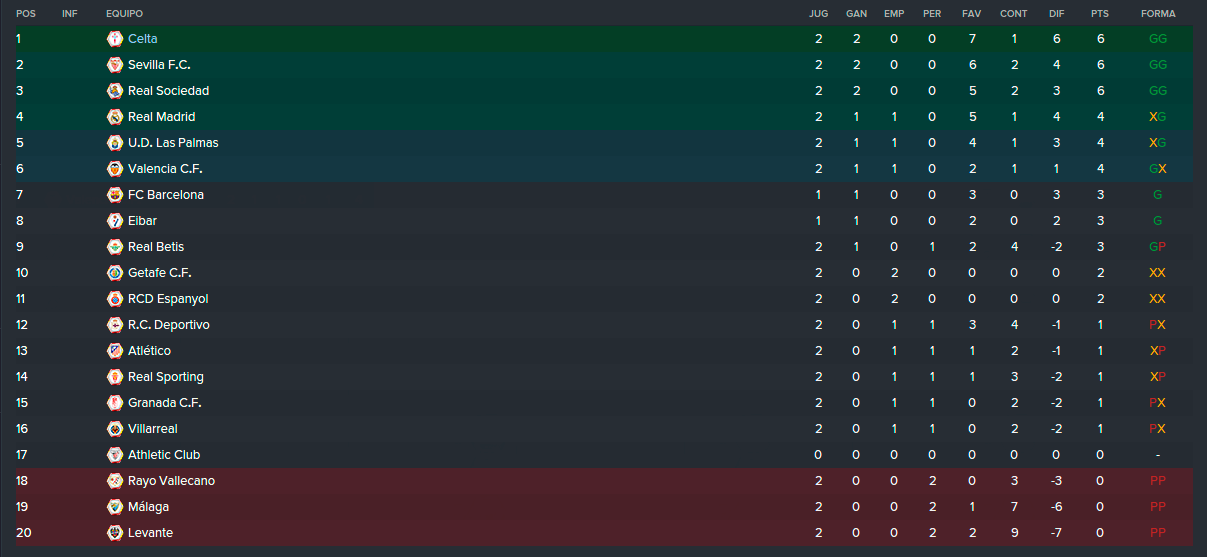
Task: Click the FORMA column header
Action: pos(1158,14)
